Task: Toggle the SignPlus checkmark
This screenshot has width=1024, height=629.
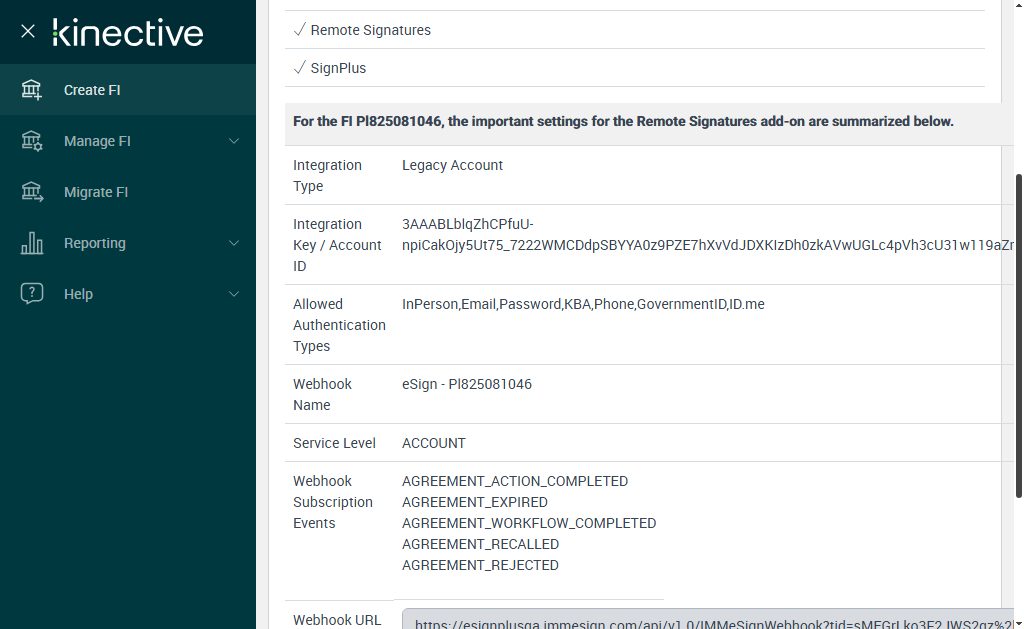Action: (x=299, y=68)
